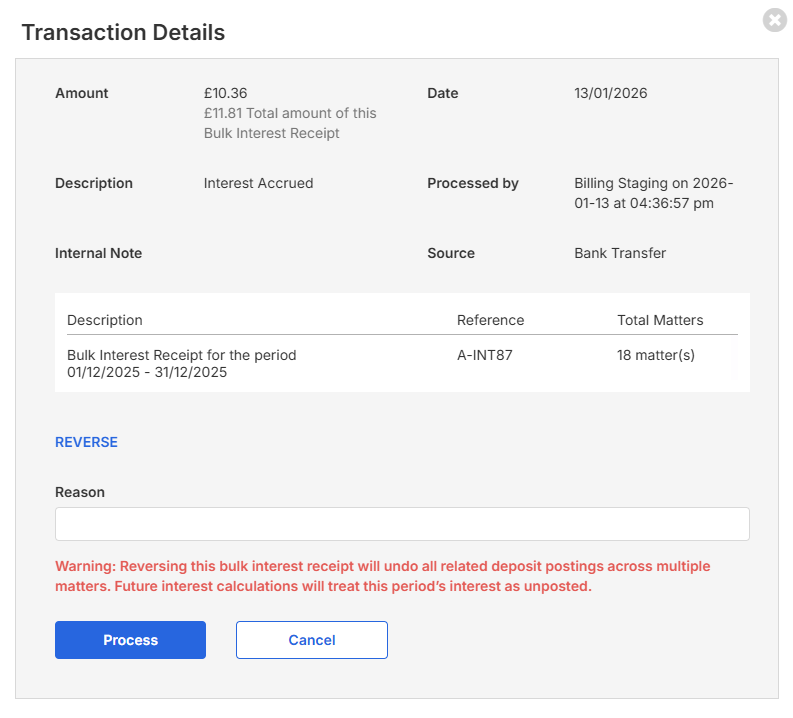Focus the Reason text field
This screenshot has width=793, height=718.
(402, 524)
